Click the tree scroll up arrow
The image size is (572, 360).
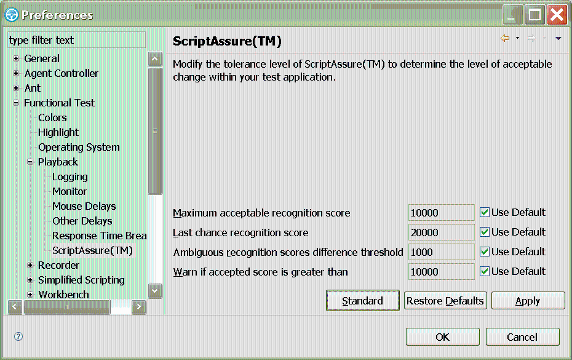155,59
